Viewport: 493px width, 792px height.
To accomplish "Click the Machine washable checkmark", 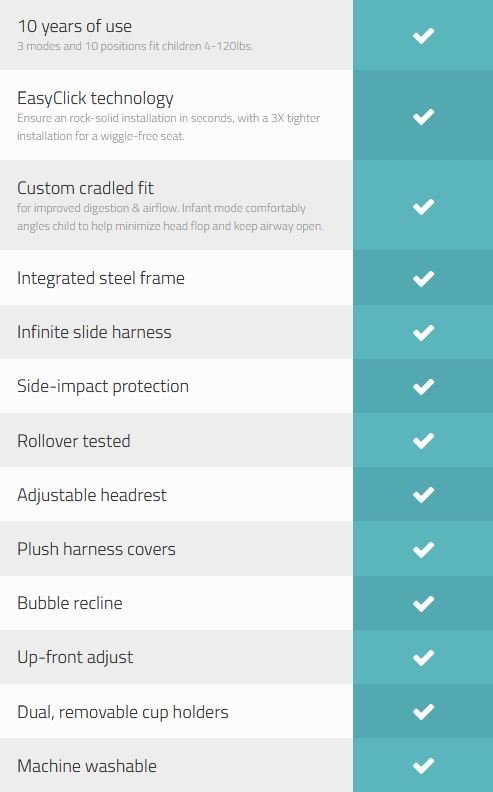I will [x=423, y=766].
